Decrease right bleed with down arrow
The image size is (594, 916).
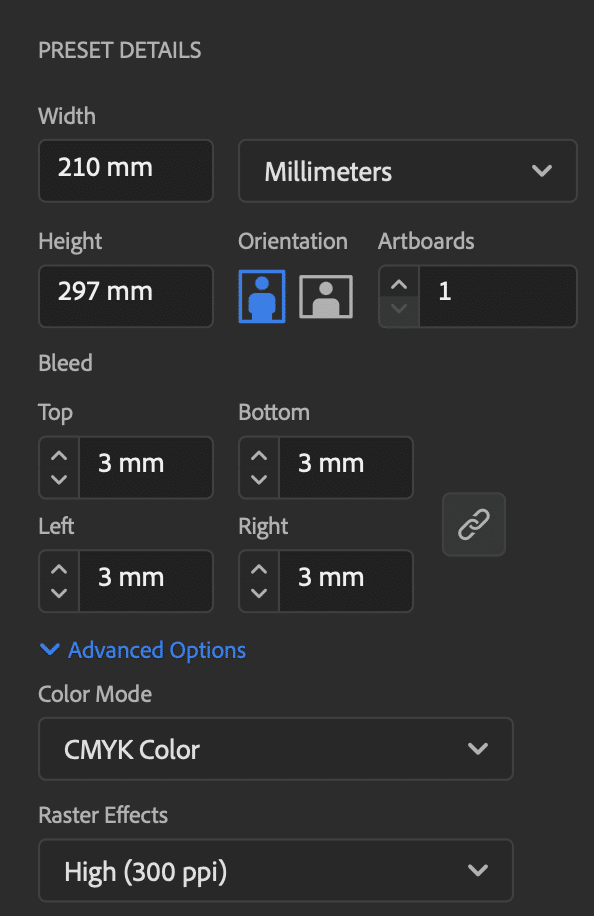click(x=259, y=594)
